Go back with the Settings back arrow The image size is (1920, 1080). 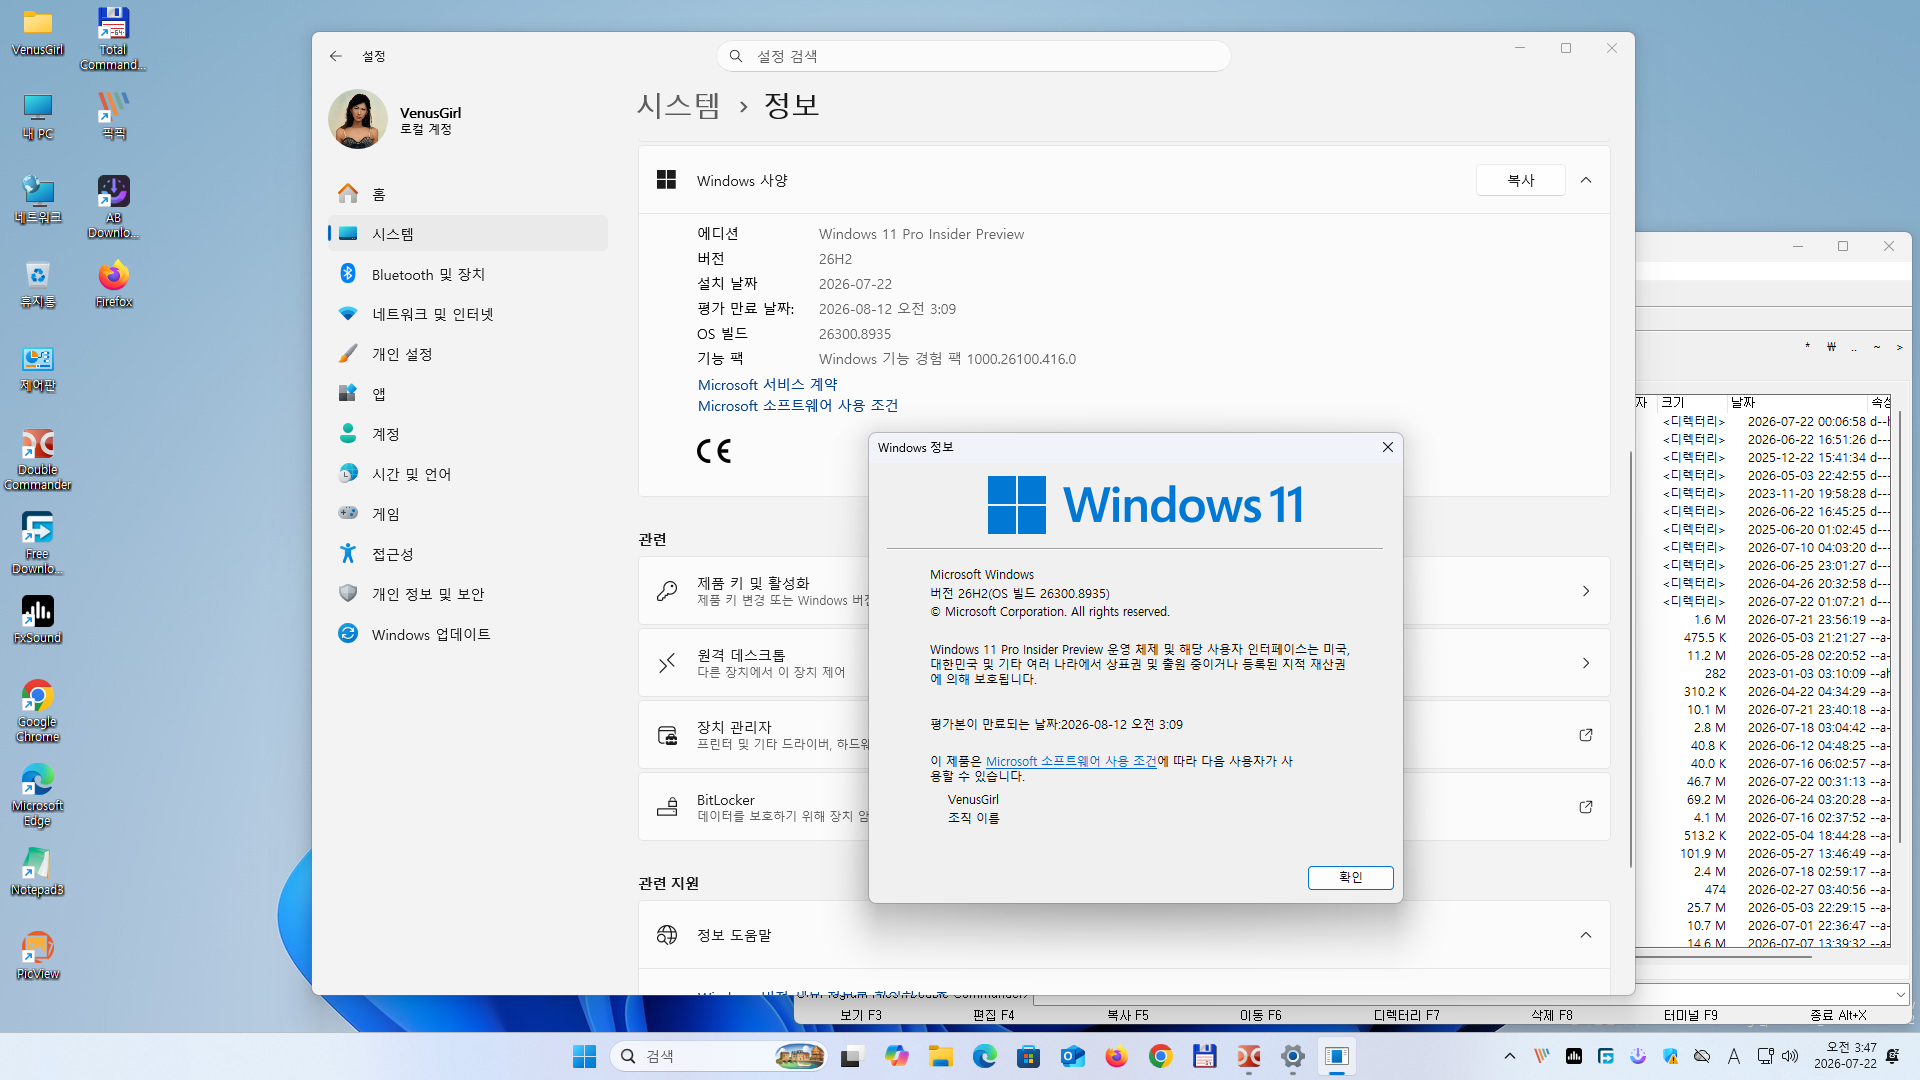click(336, 56)
